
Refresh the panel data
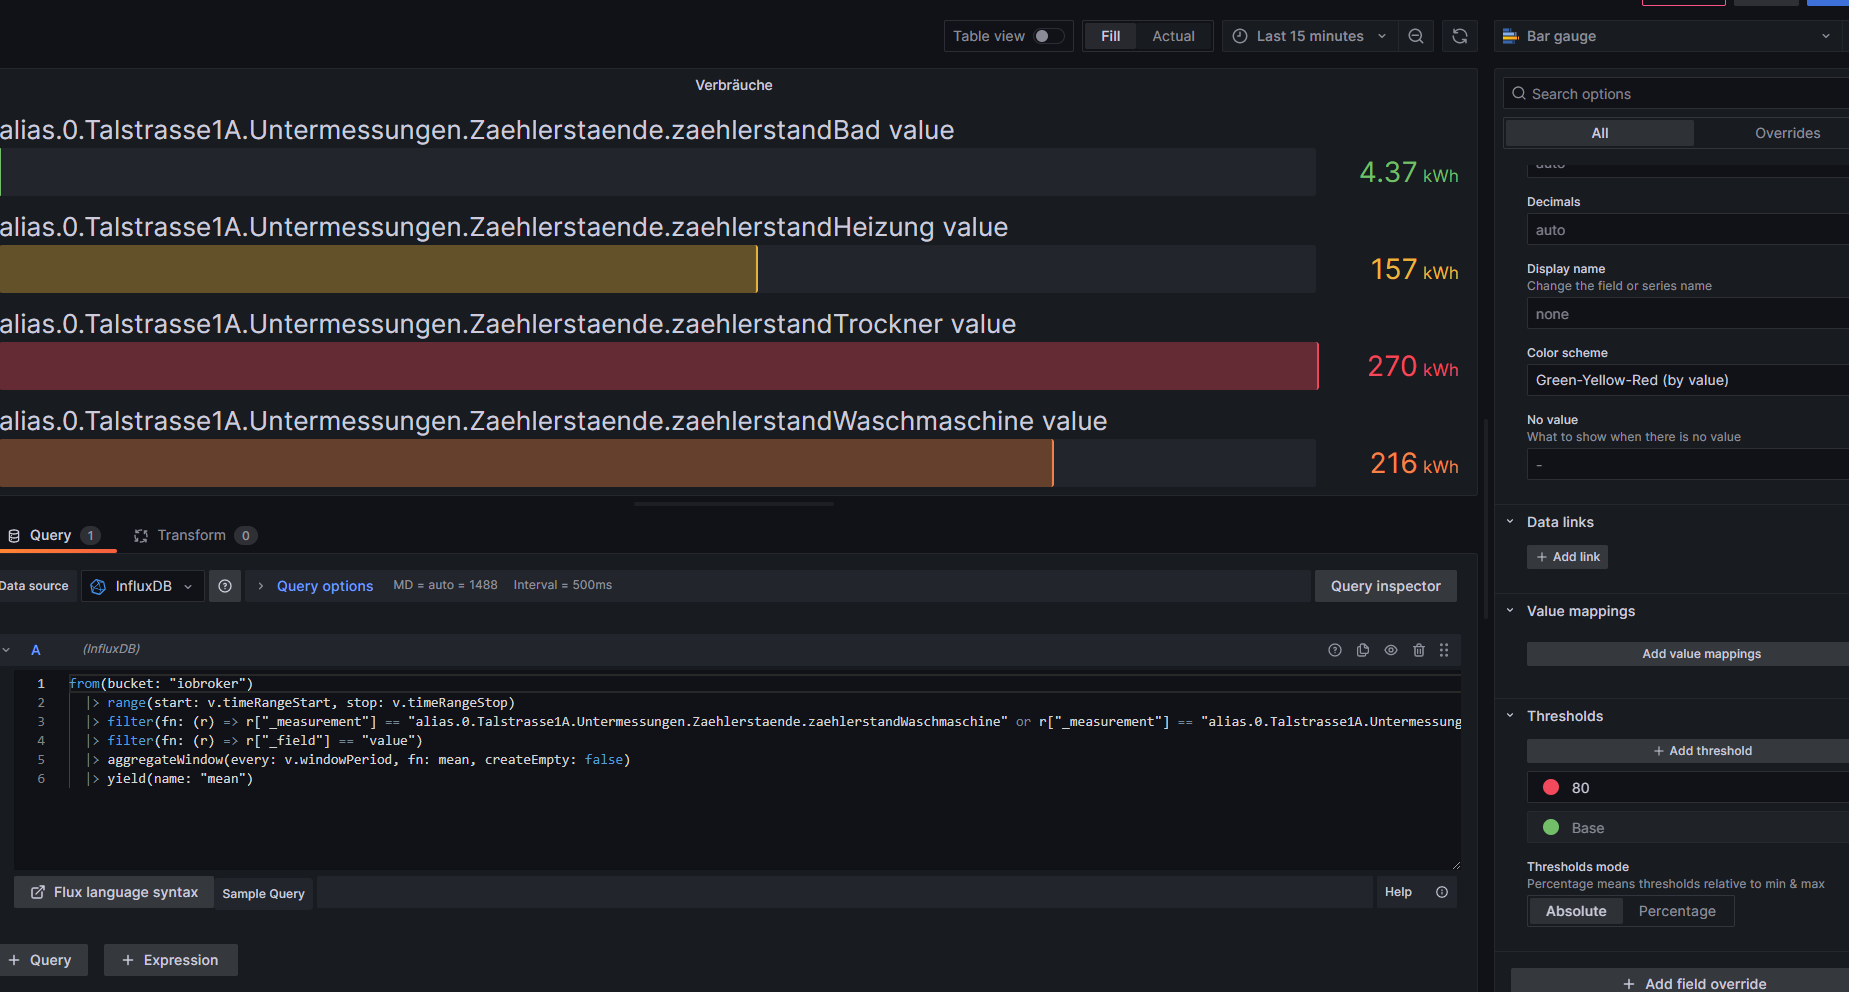coord(1460,36)
